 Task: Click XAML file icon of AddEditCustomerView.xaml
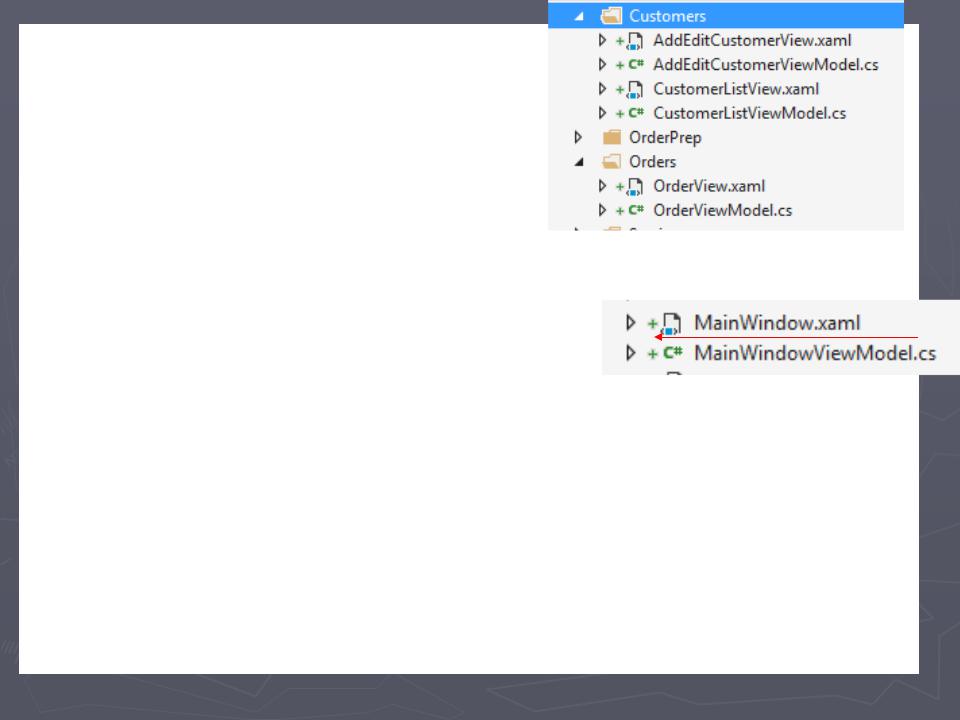point(634,41)
